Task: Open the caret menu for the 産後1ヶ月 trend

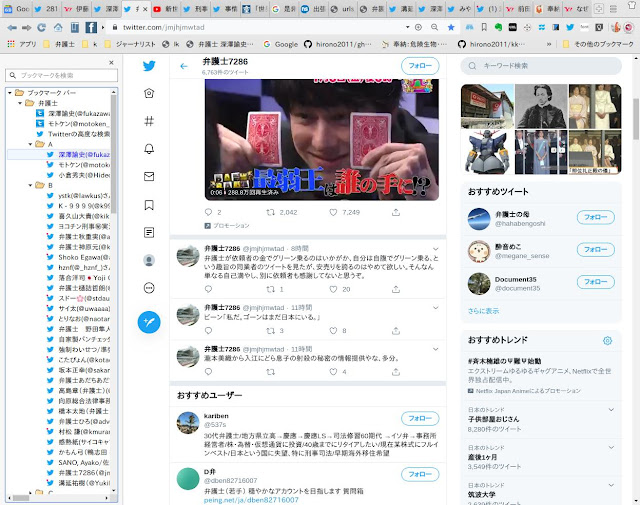Action: coord(611,447)
